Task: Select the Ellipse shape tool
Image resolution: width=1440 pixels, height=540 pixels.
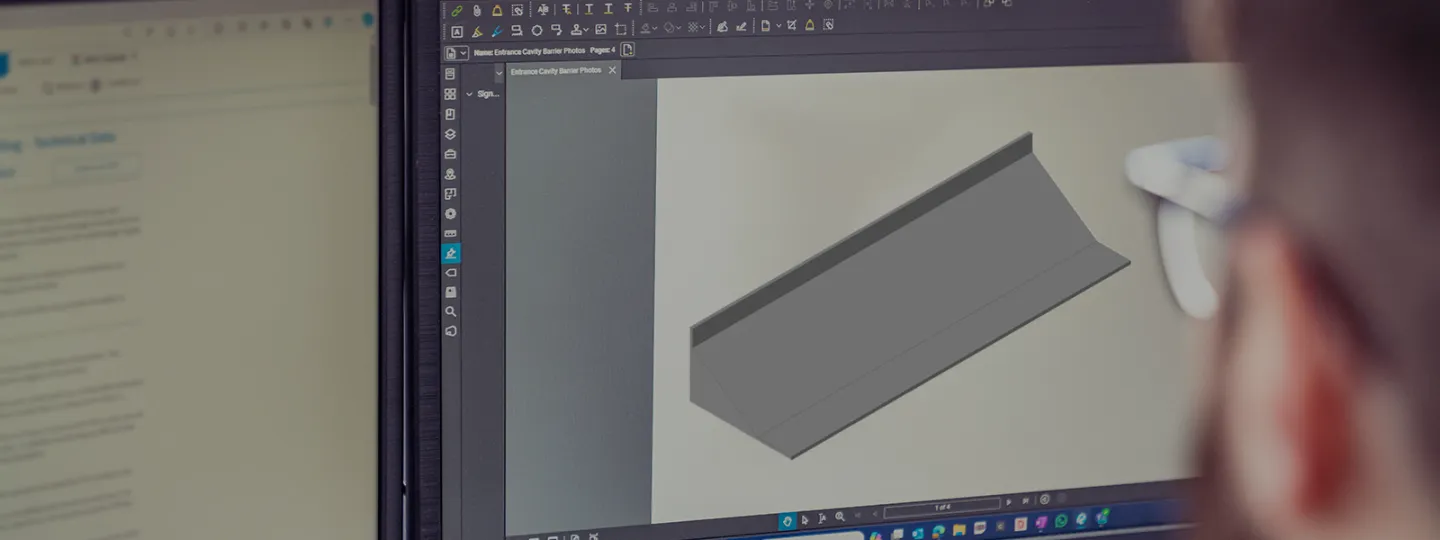Action: 537,31
